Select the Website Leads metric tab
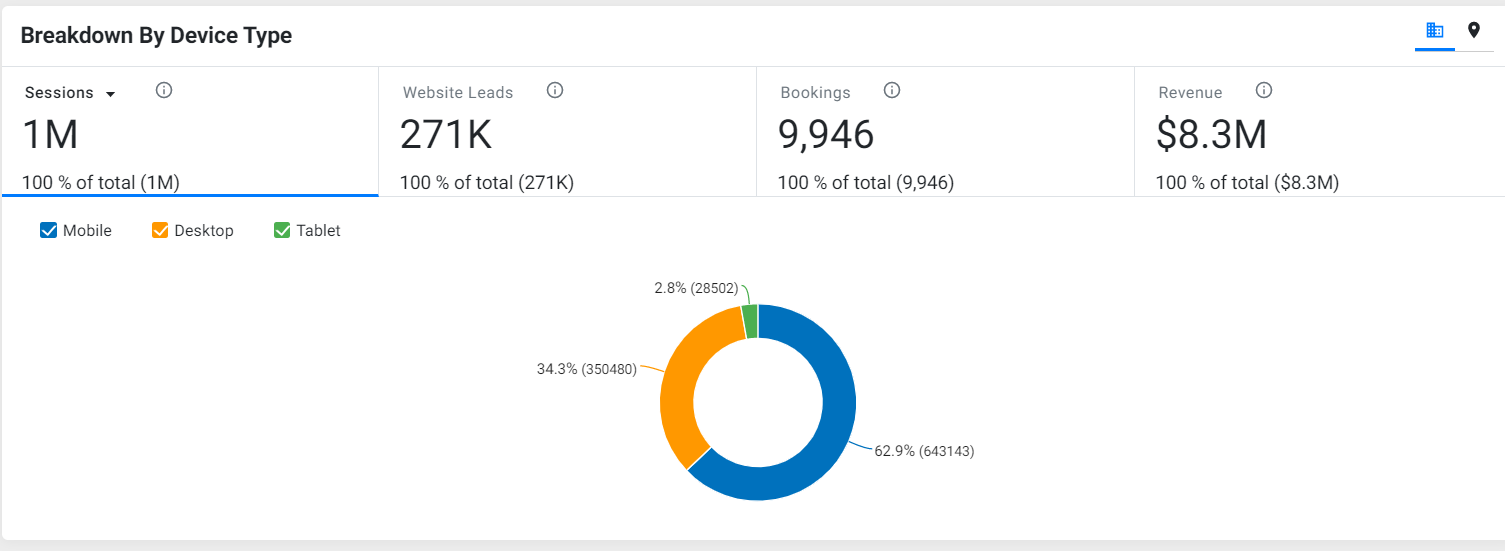The image size is (1505, 551). (x=568, y=132)
